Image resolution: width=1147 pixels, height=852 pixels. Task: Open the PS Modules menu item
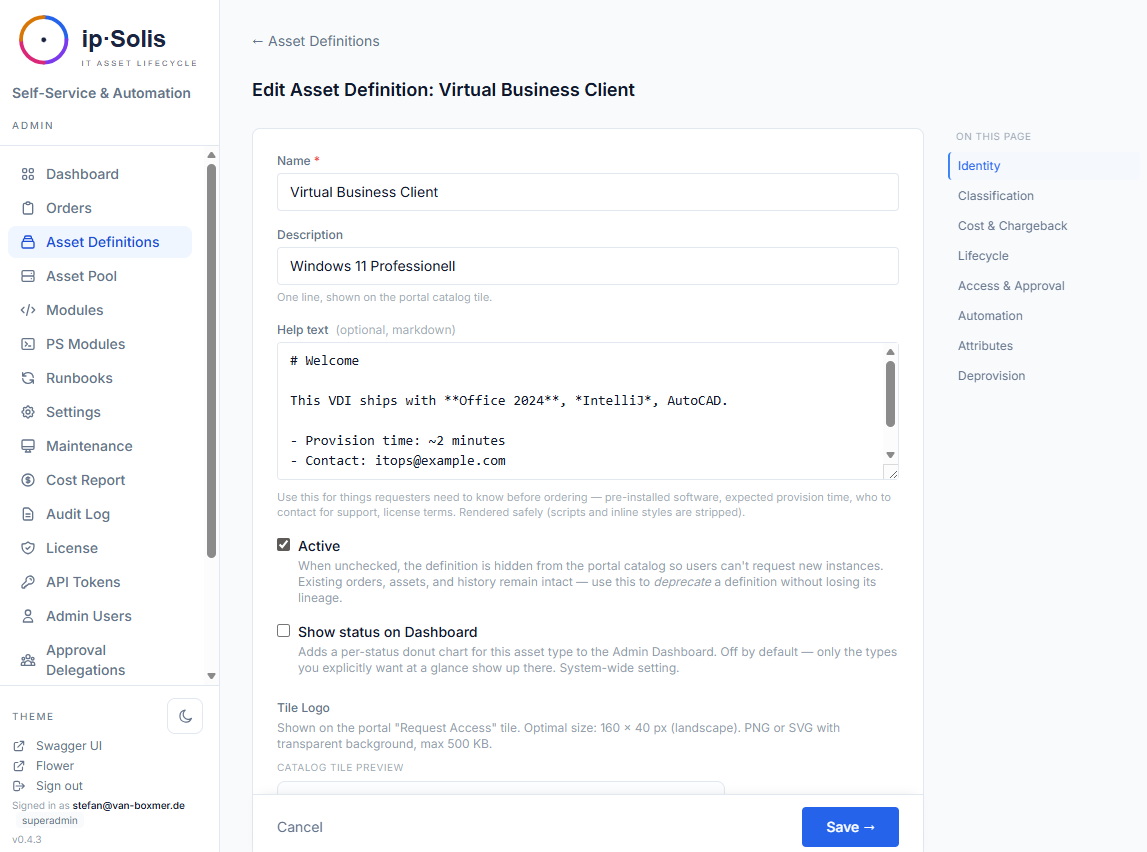100,344
